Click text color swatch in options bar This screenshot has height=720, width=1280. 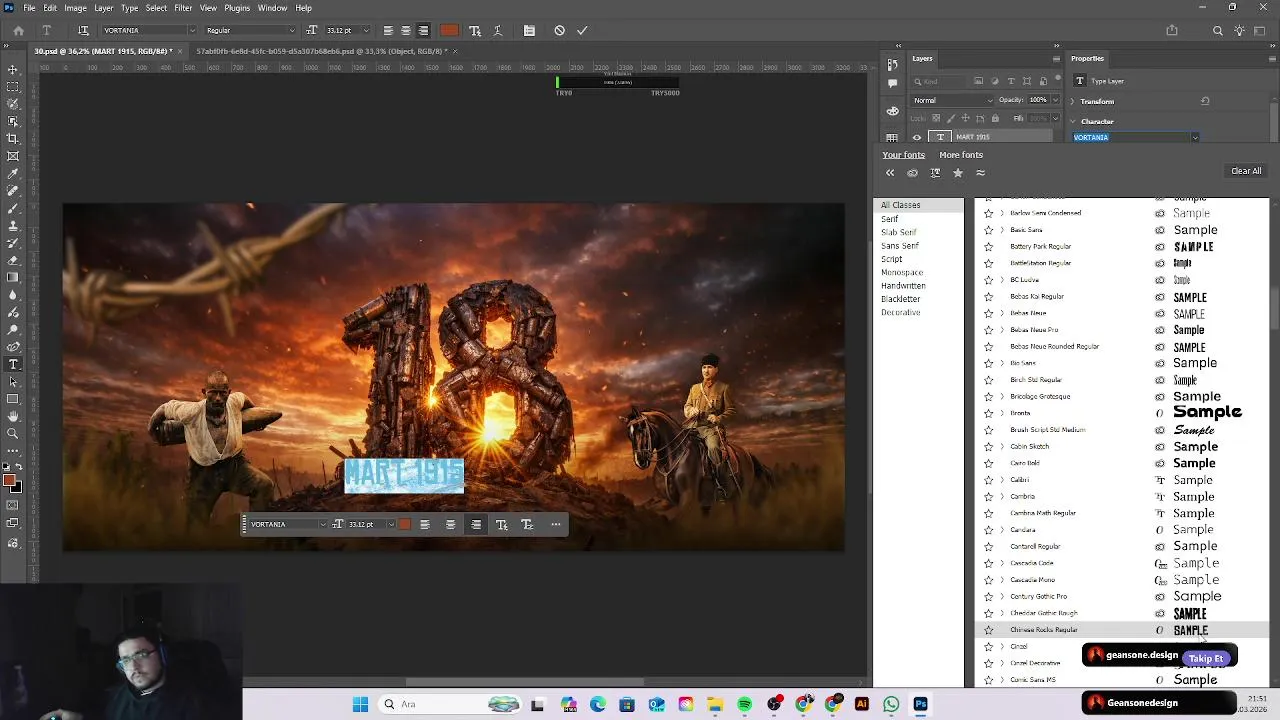449,30
